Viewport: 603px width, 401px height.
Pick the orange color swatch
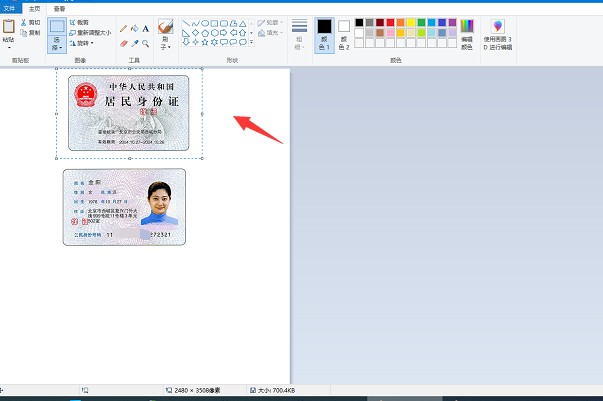coord(401,23)
